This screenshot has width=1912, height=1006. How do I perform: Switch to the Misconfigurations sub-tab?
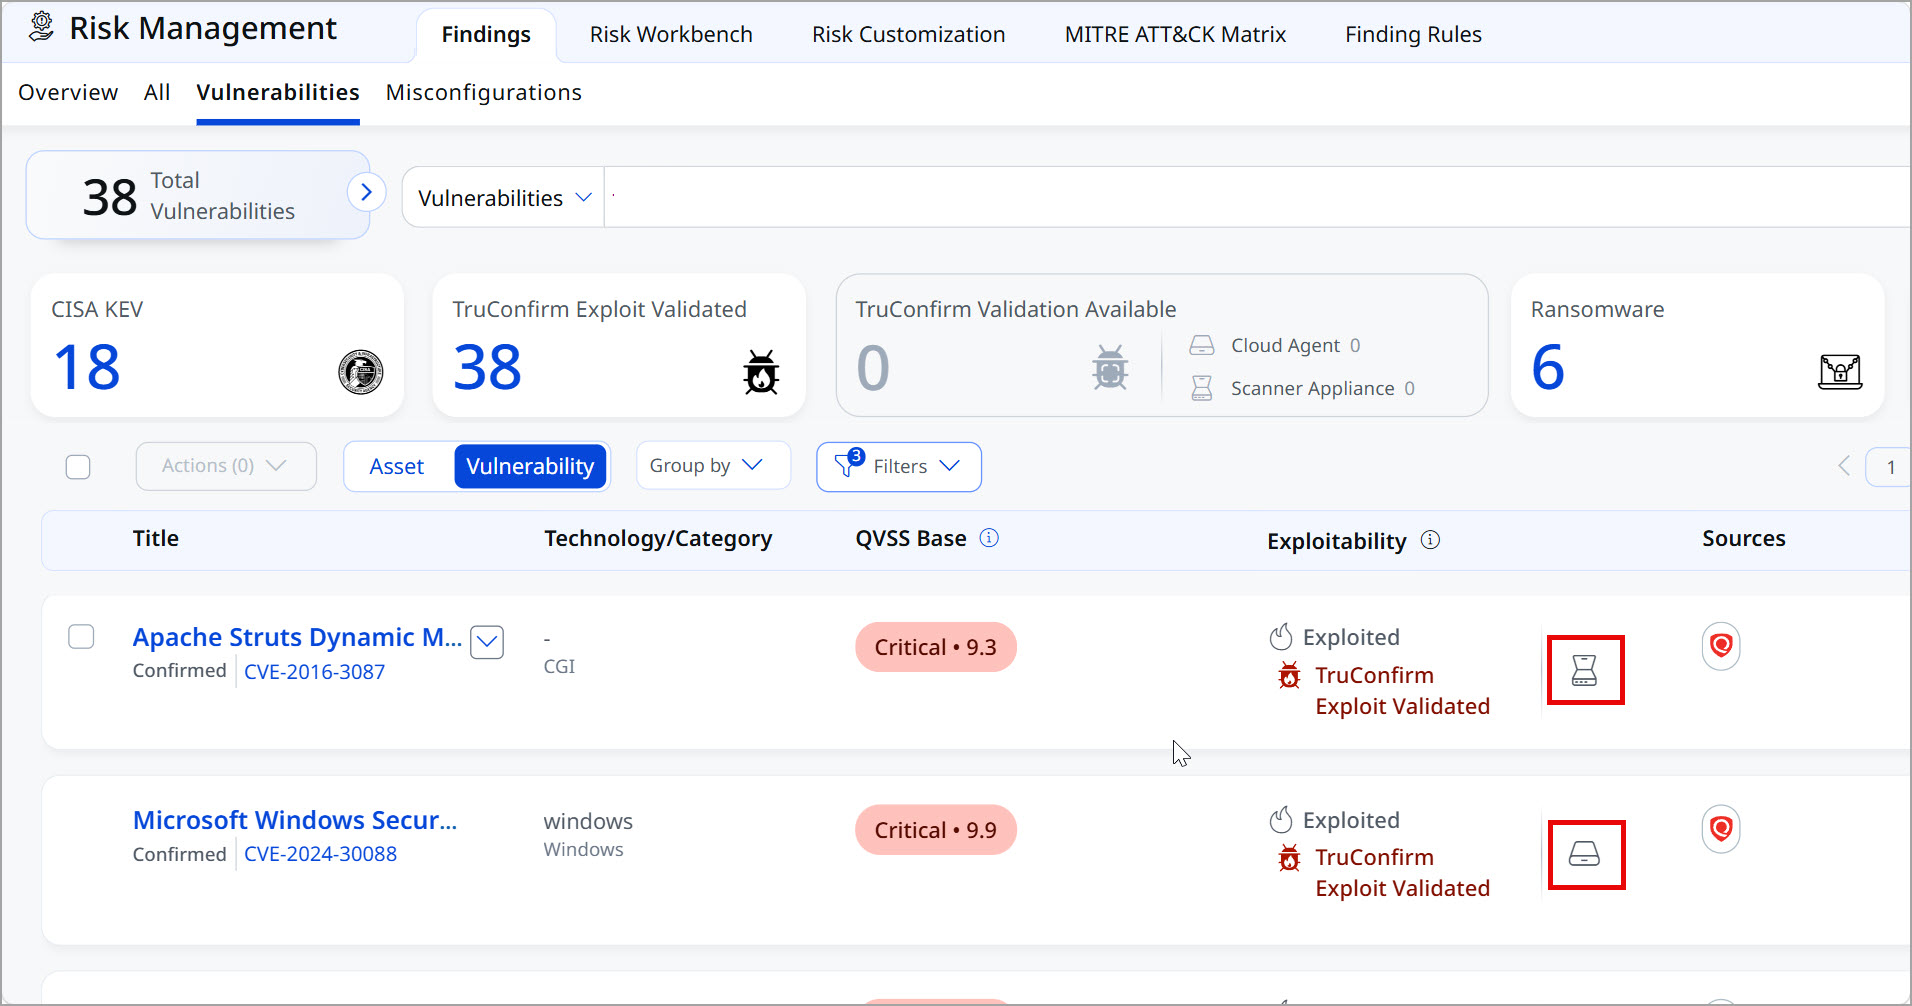[x=484, y=93]
